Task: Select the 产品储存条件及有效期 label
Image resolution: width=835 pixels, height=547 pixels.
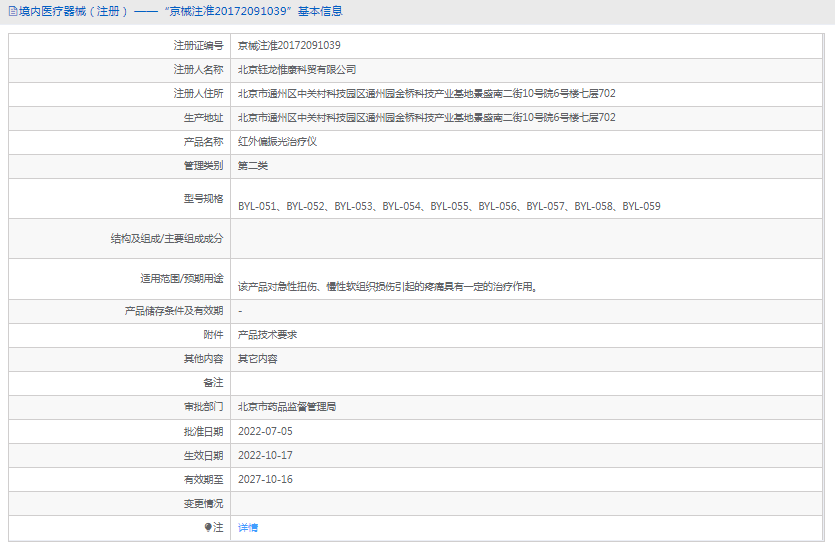Action: (x=174, y=311)
